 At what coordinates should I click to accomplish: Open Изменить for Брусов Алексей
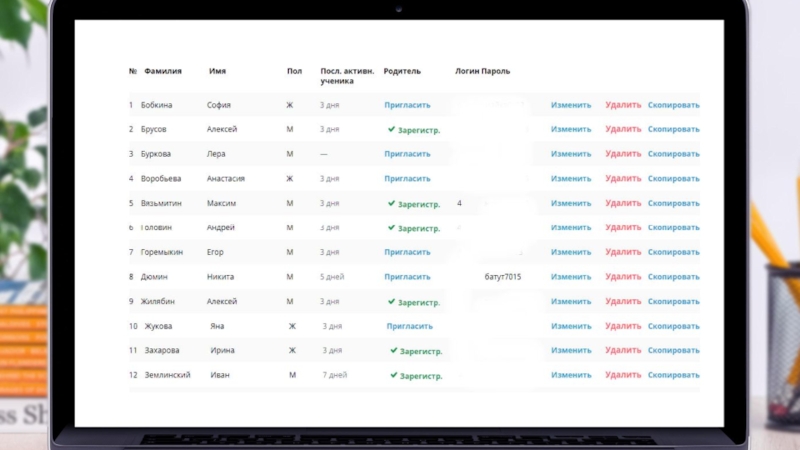click(x=571, y=130)
